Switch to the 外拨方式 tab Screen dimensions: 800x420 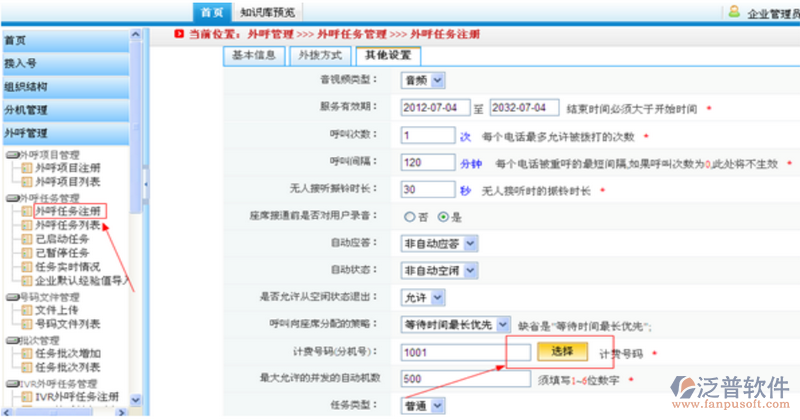coord(318,56)
